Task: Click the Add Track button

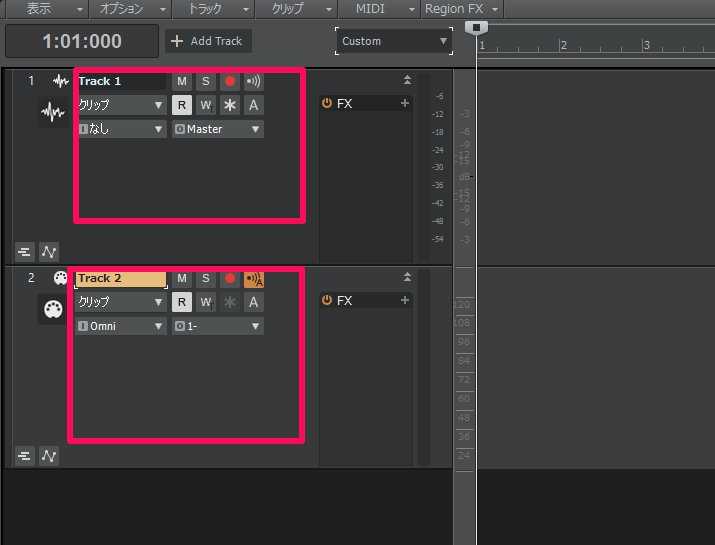Action: click(208, 41)
